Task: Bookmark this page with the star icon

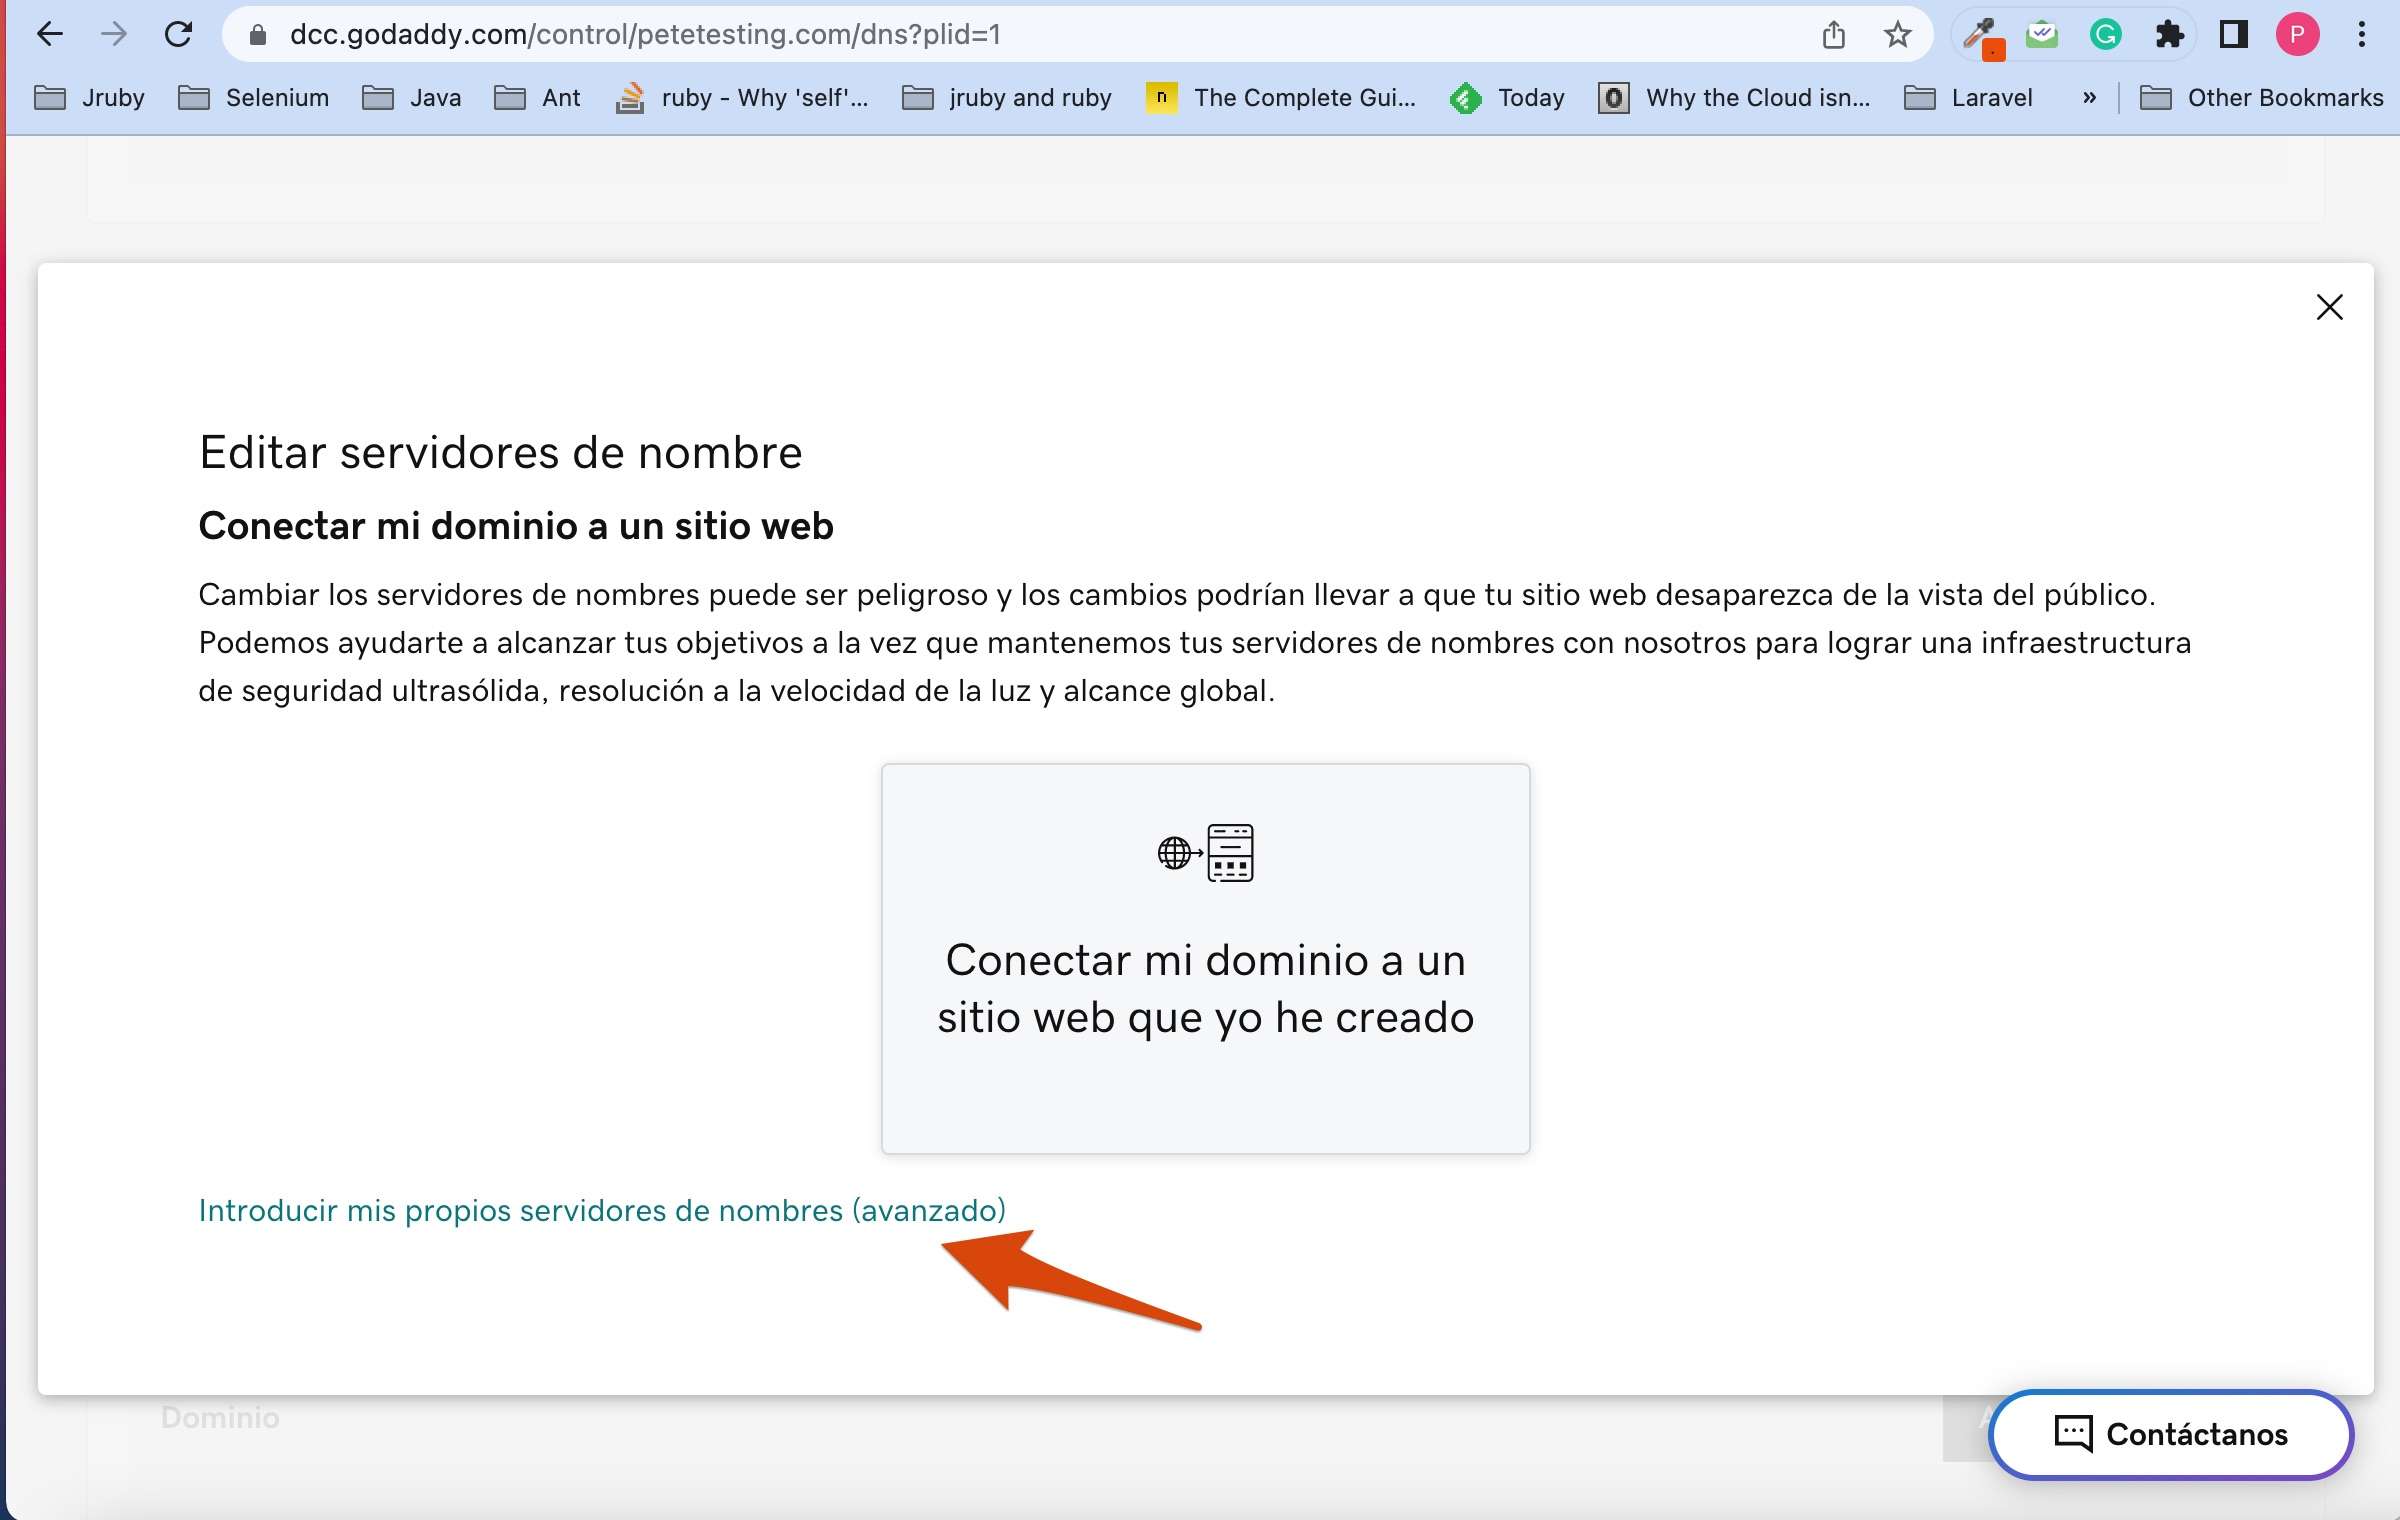Action: tap(1897, 35)
